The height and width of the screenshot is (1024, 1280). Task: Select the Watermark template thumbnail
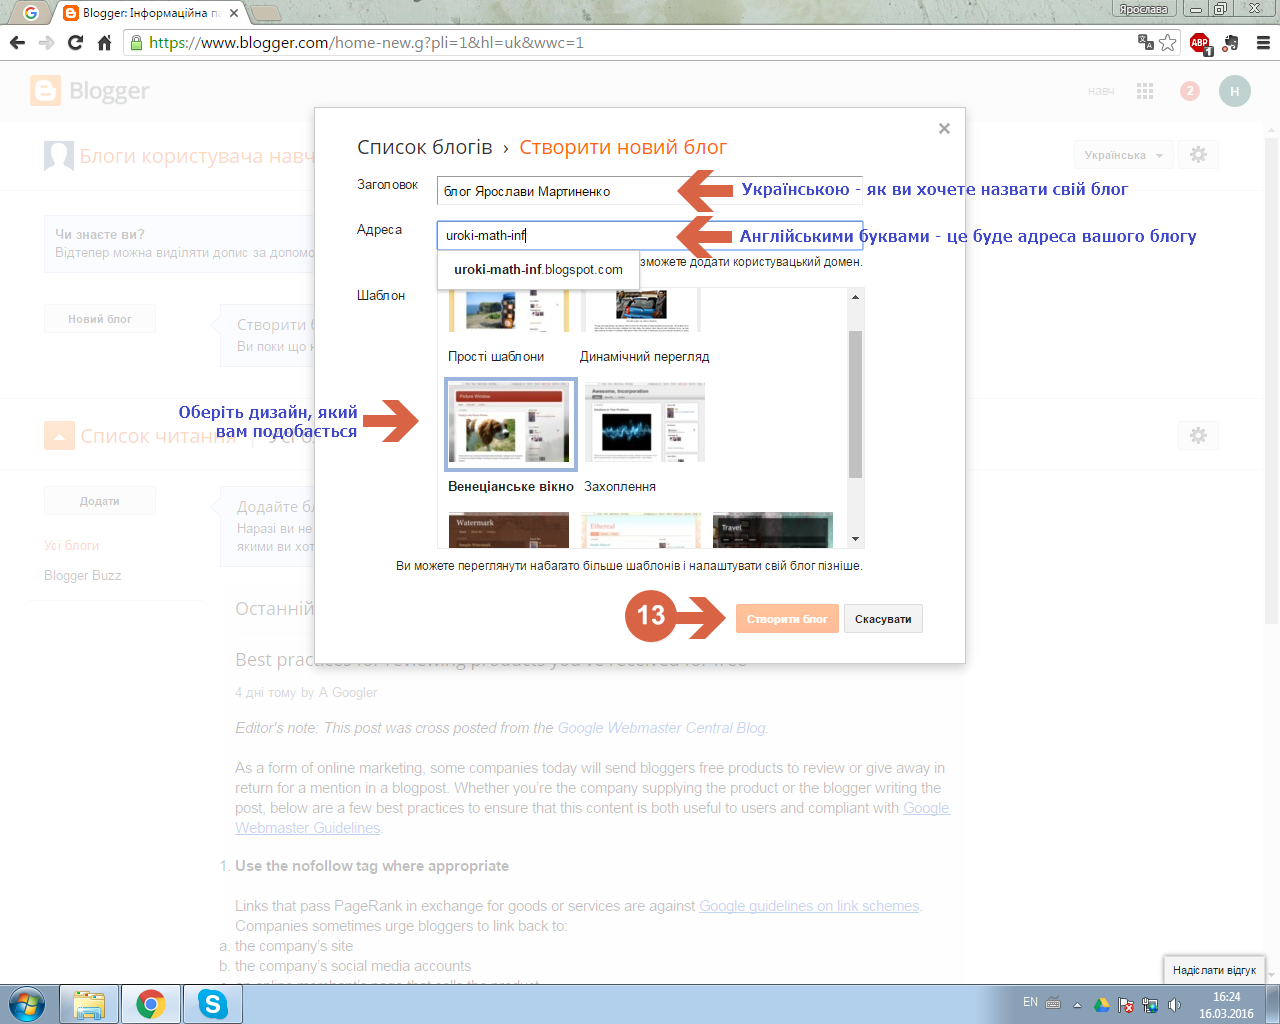509,530
